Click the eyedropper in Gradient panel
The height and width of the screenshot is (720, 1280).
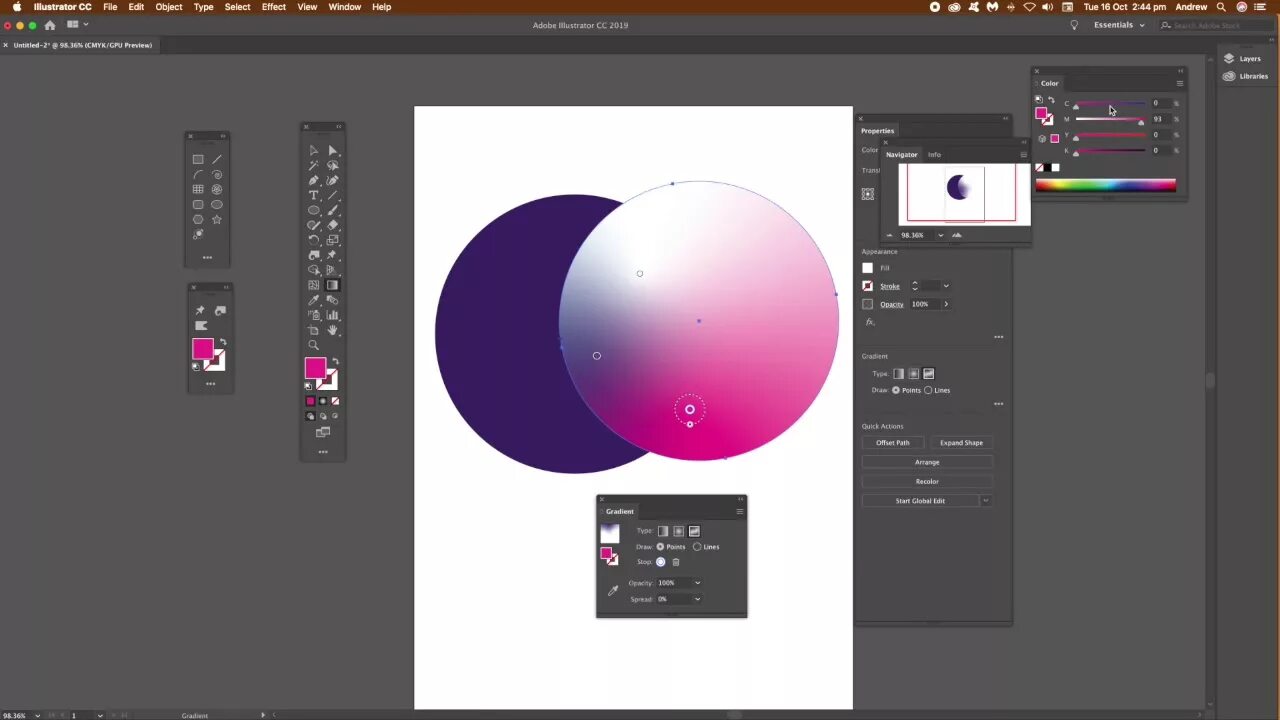click(613, 591)
